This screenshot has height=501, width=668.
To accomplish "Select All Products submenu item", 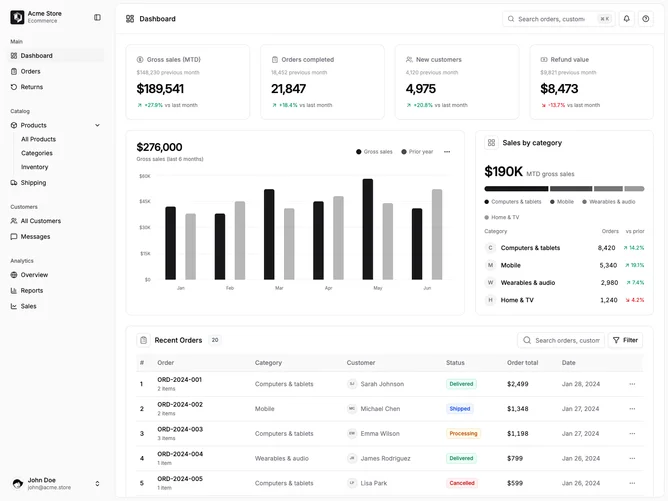I will click(38, 139).
